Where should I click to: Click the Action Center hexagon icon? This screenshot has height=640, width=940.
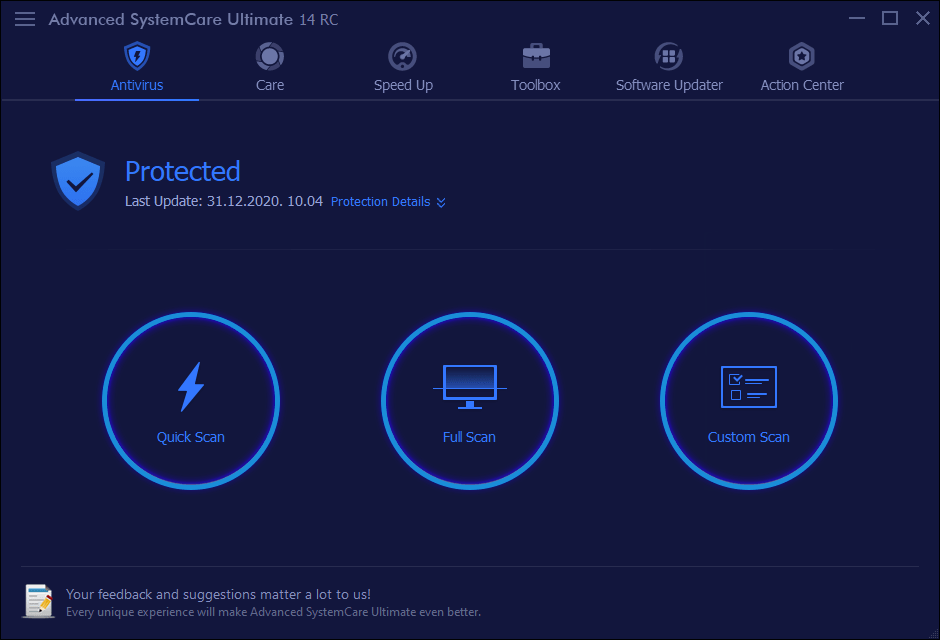point(802,56)
